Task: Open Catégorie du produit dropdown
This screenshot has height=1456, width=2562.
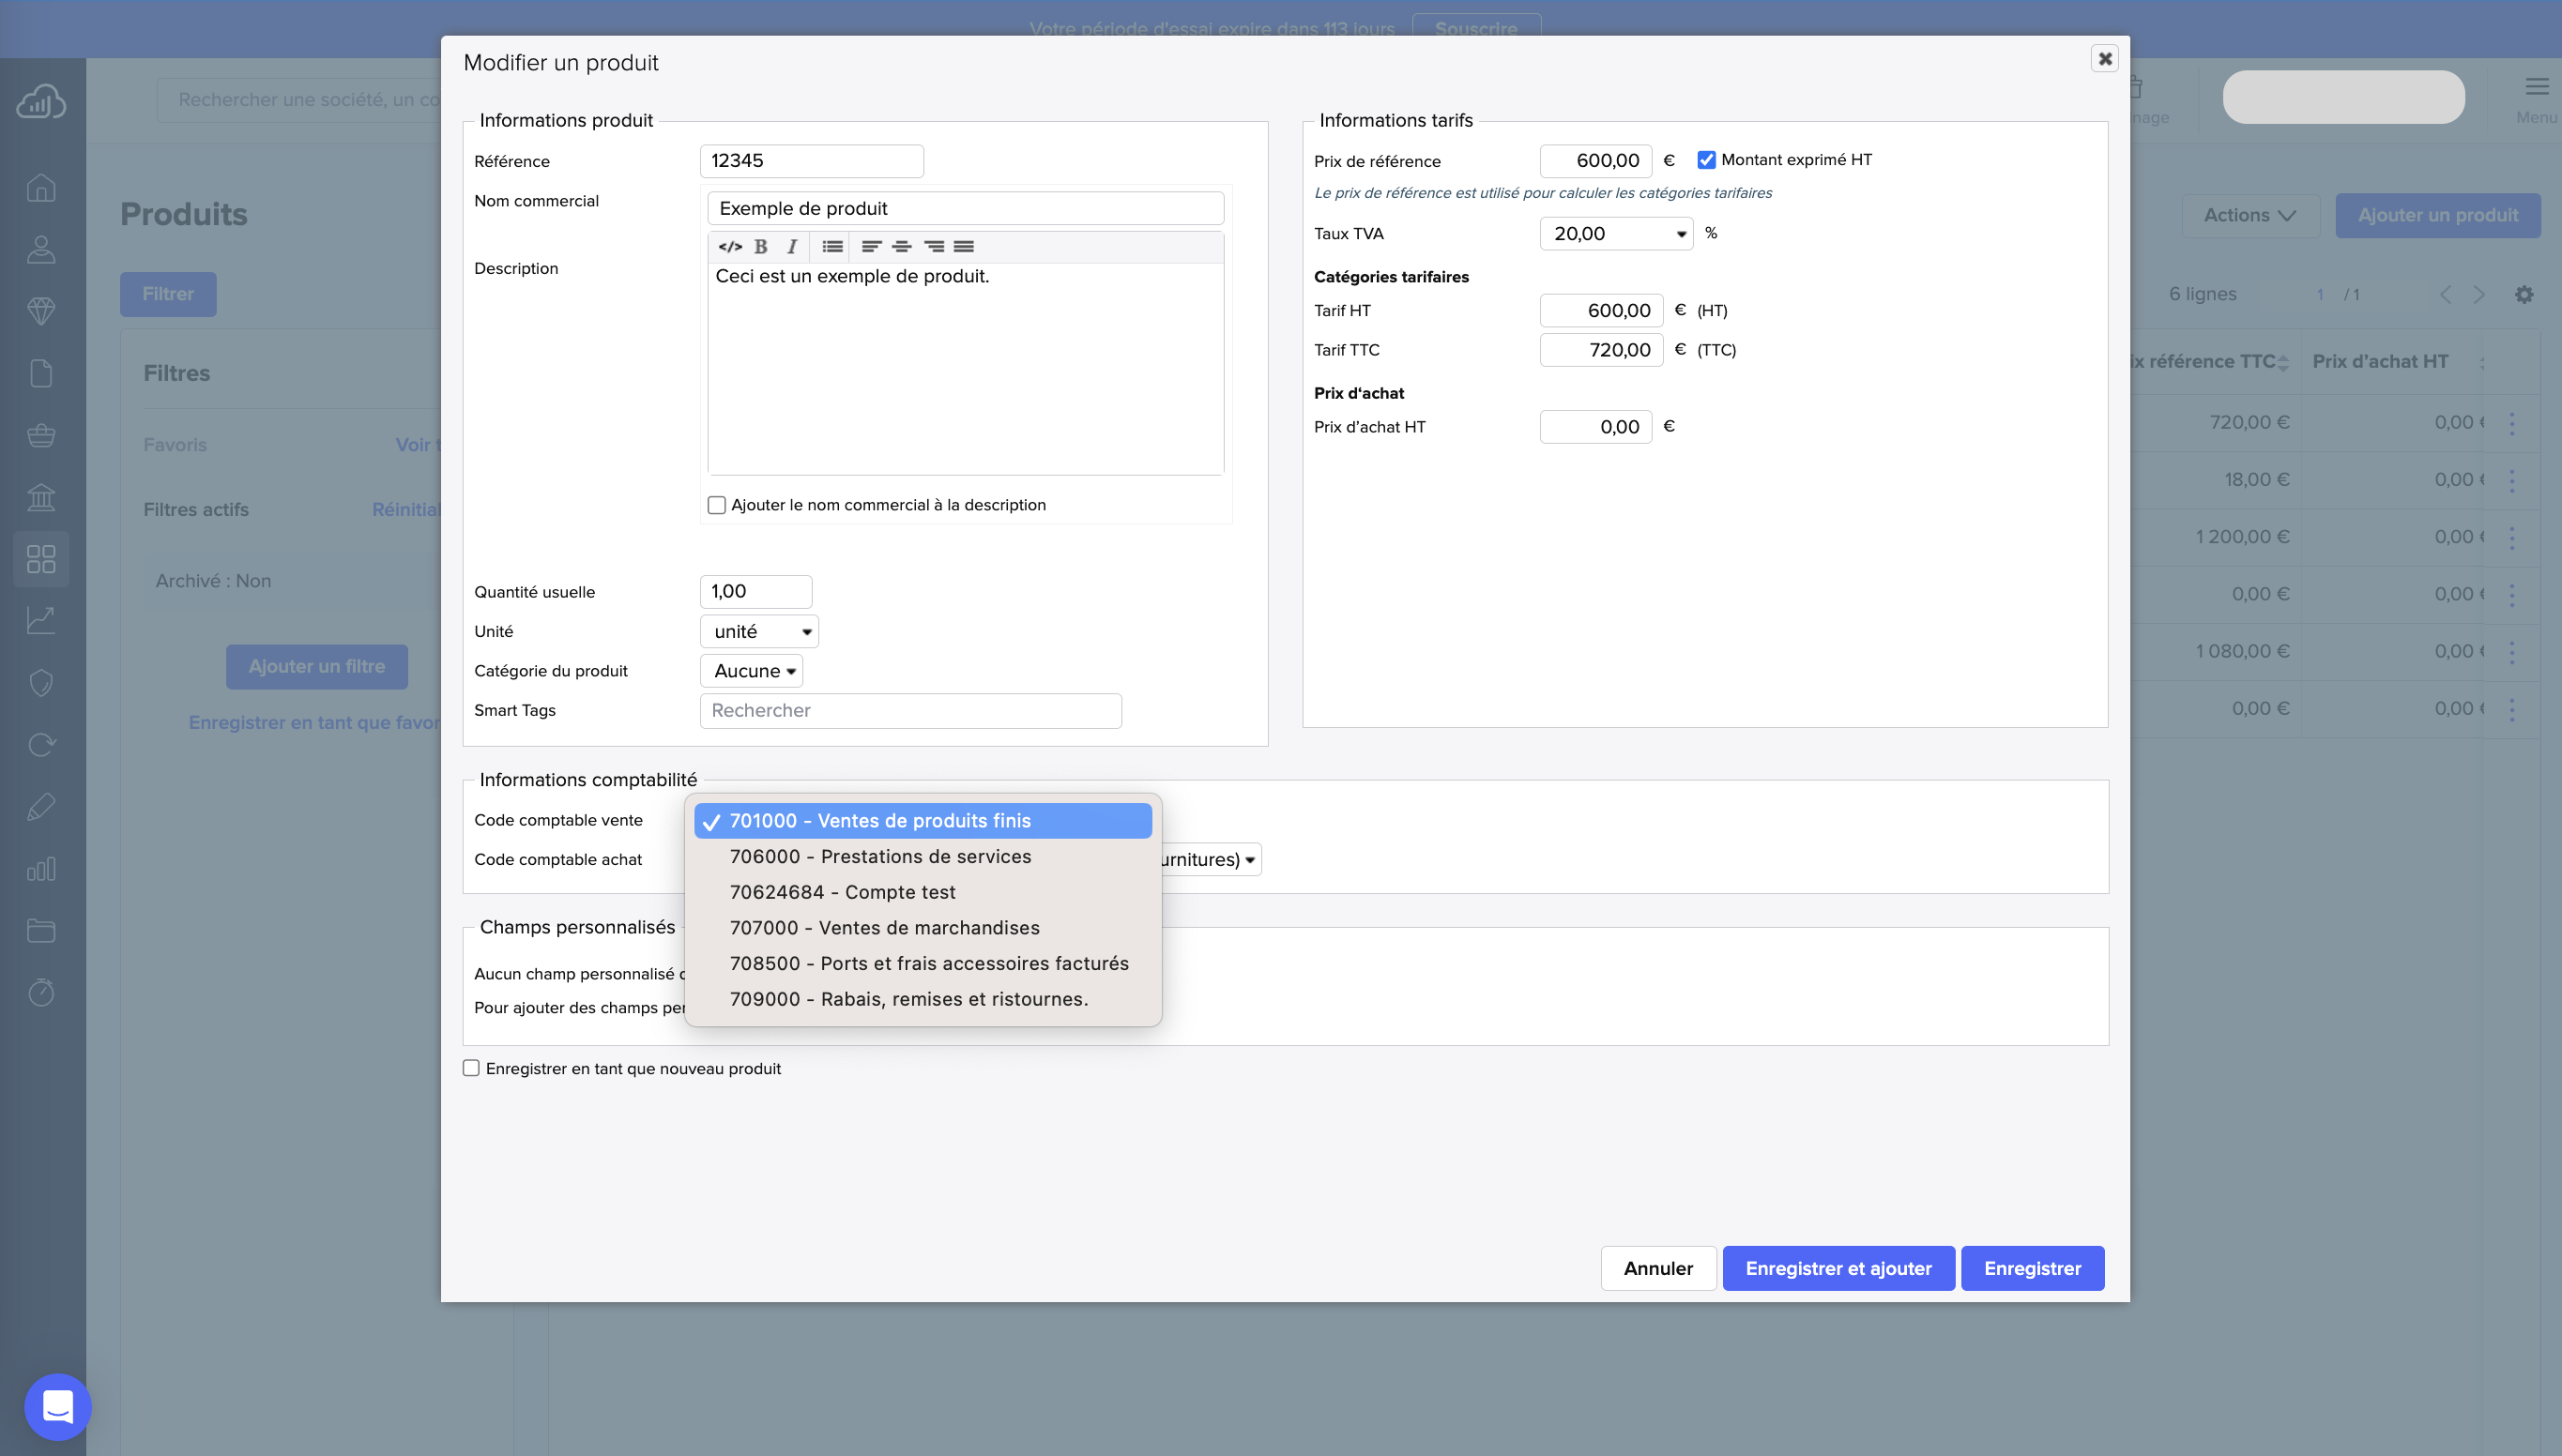Action: click(751, 671)
